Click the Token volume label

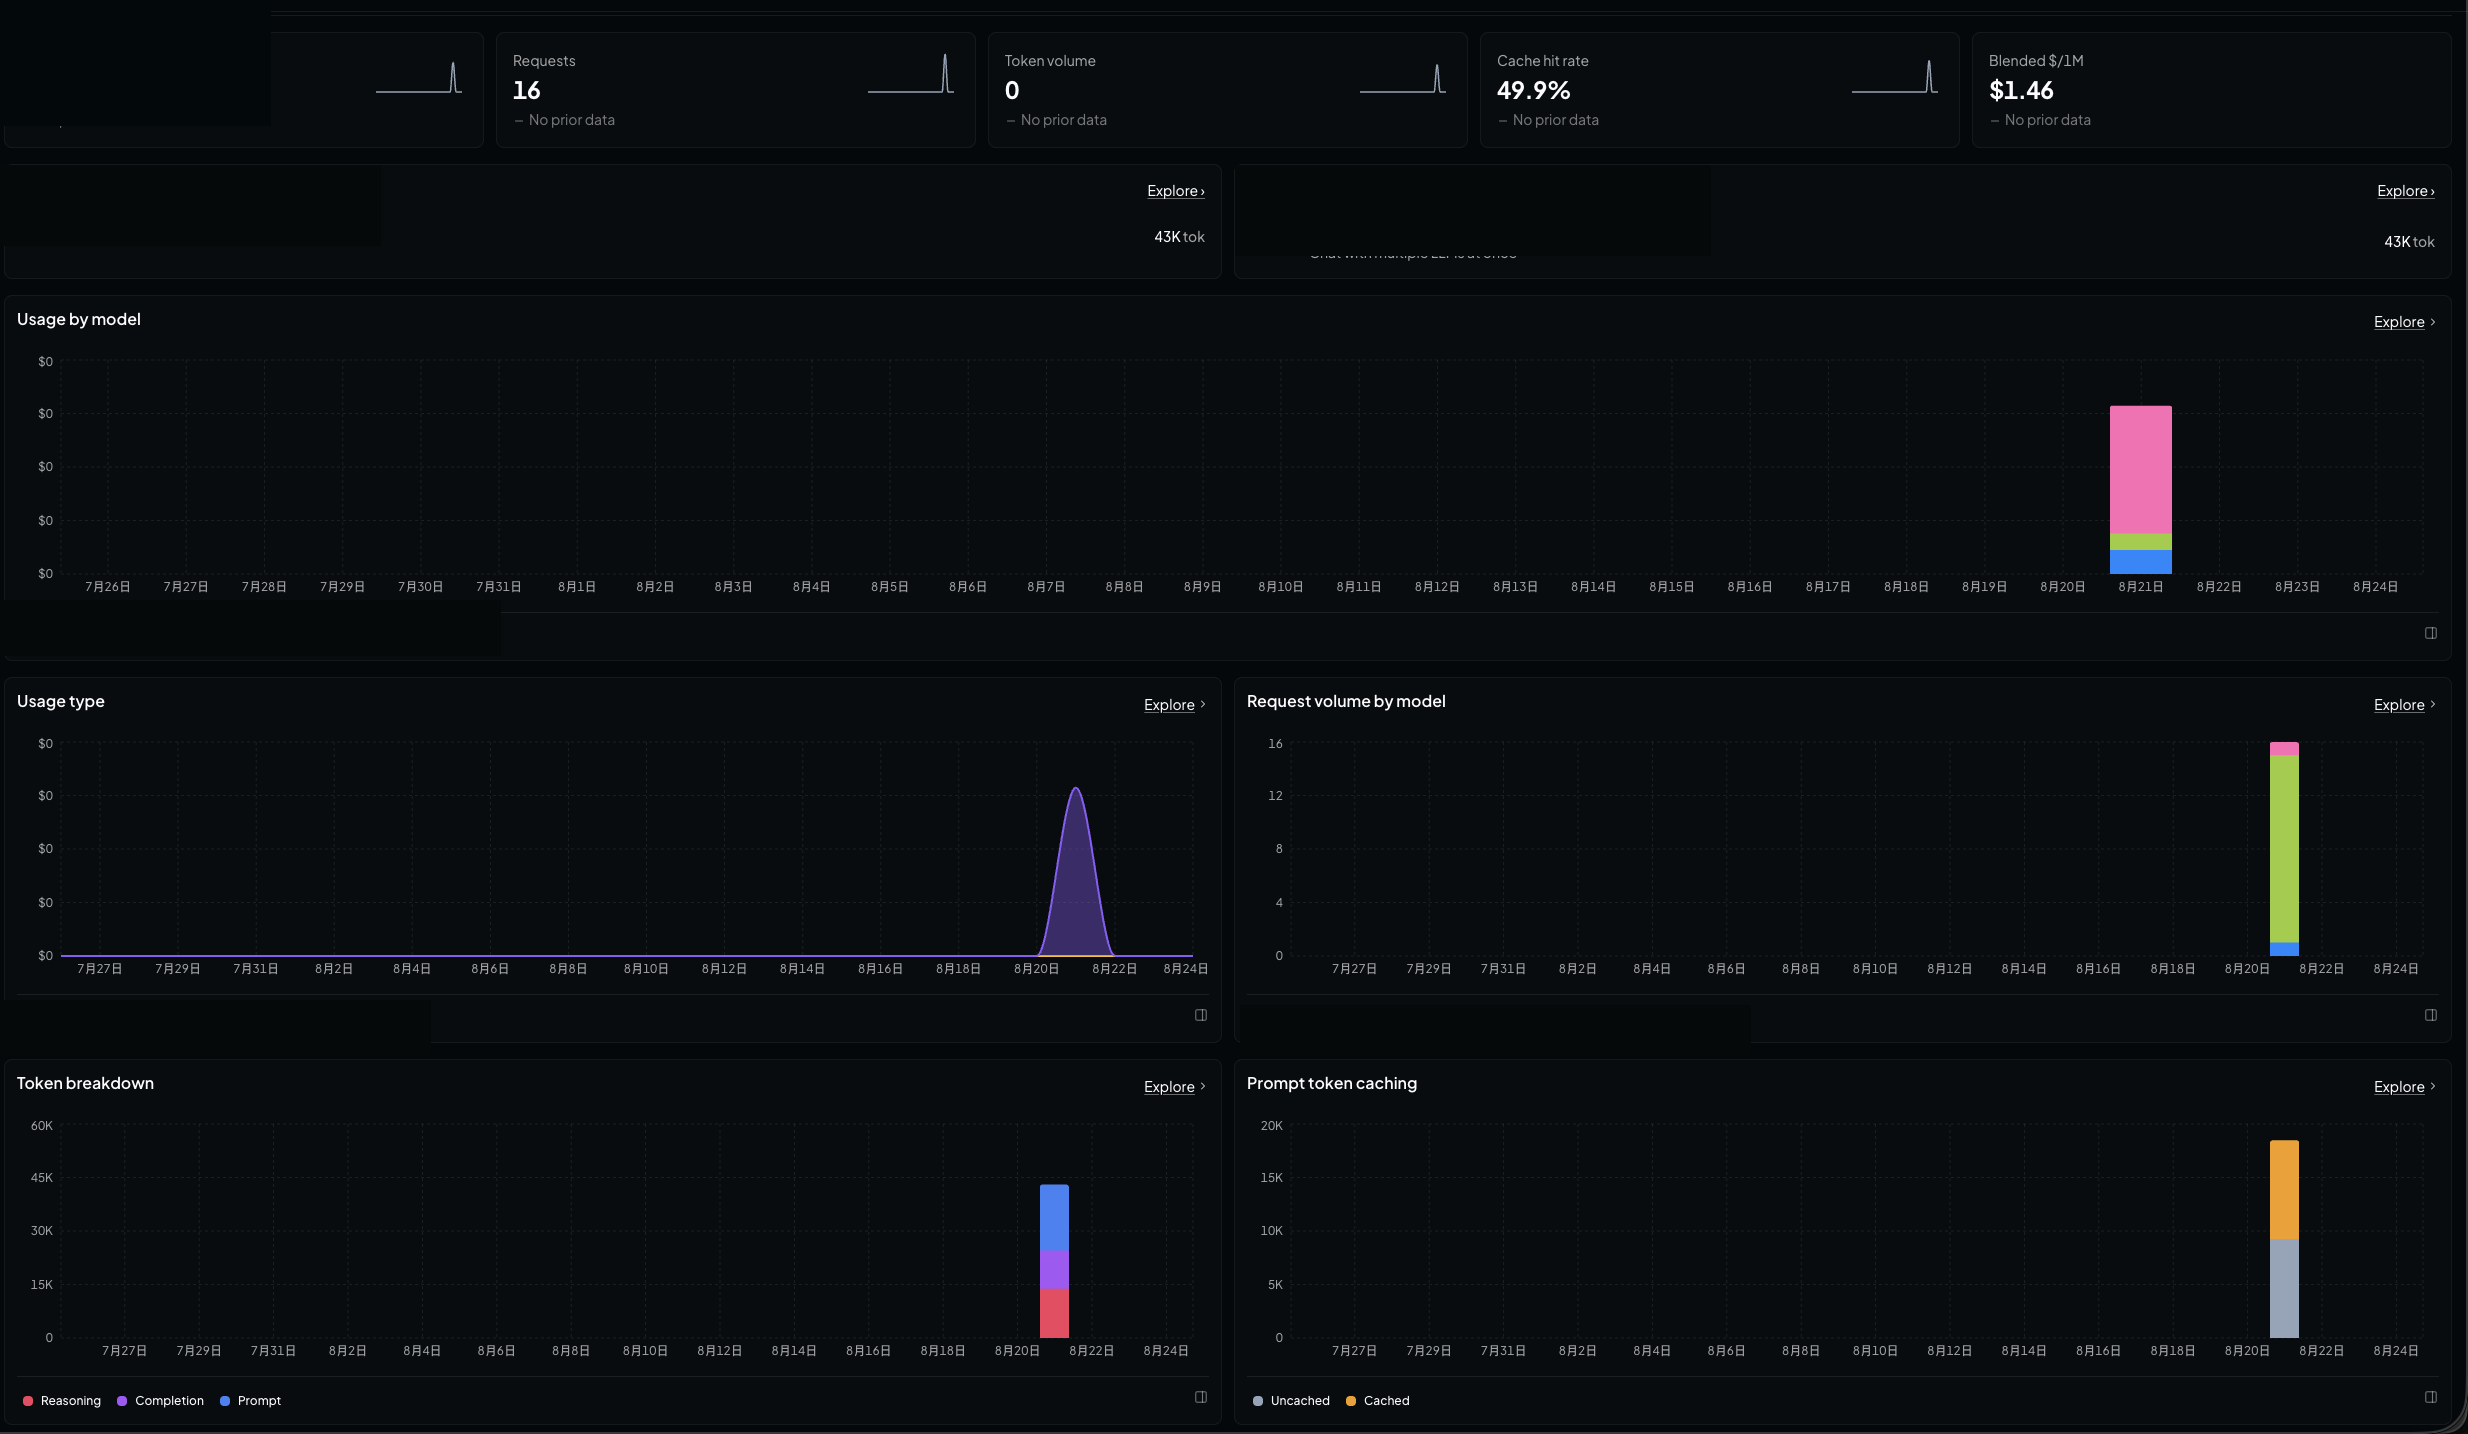[1050, 61]
